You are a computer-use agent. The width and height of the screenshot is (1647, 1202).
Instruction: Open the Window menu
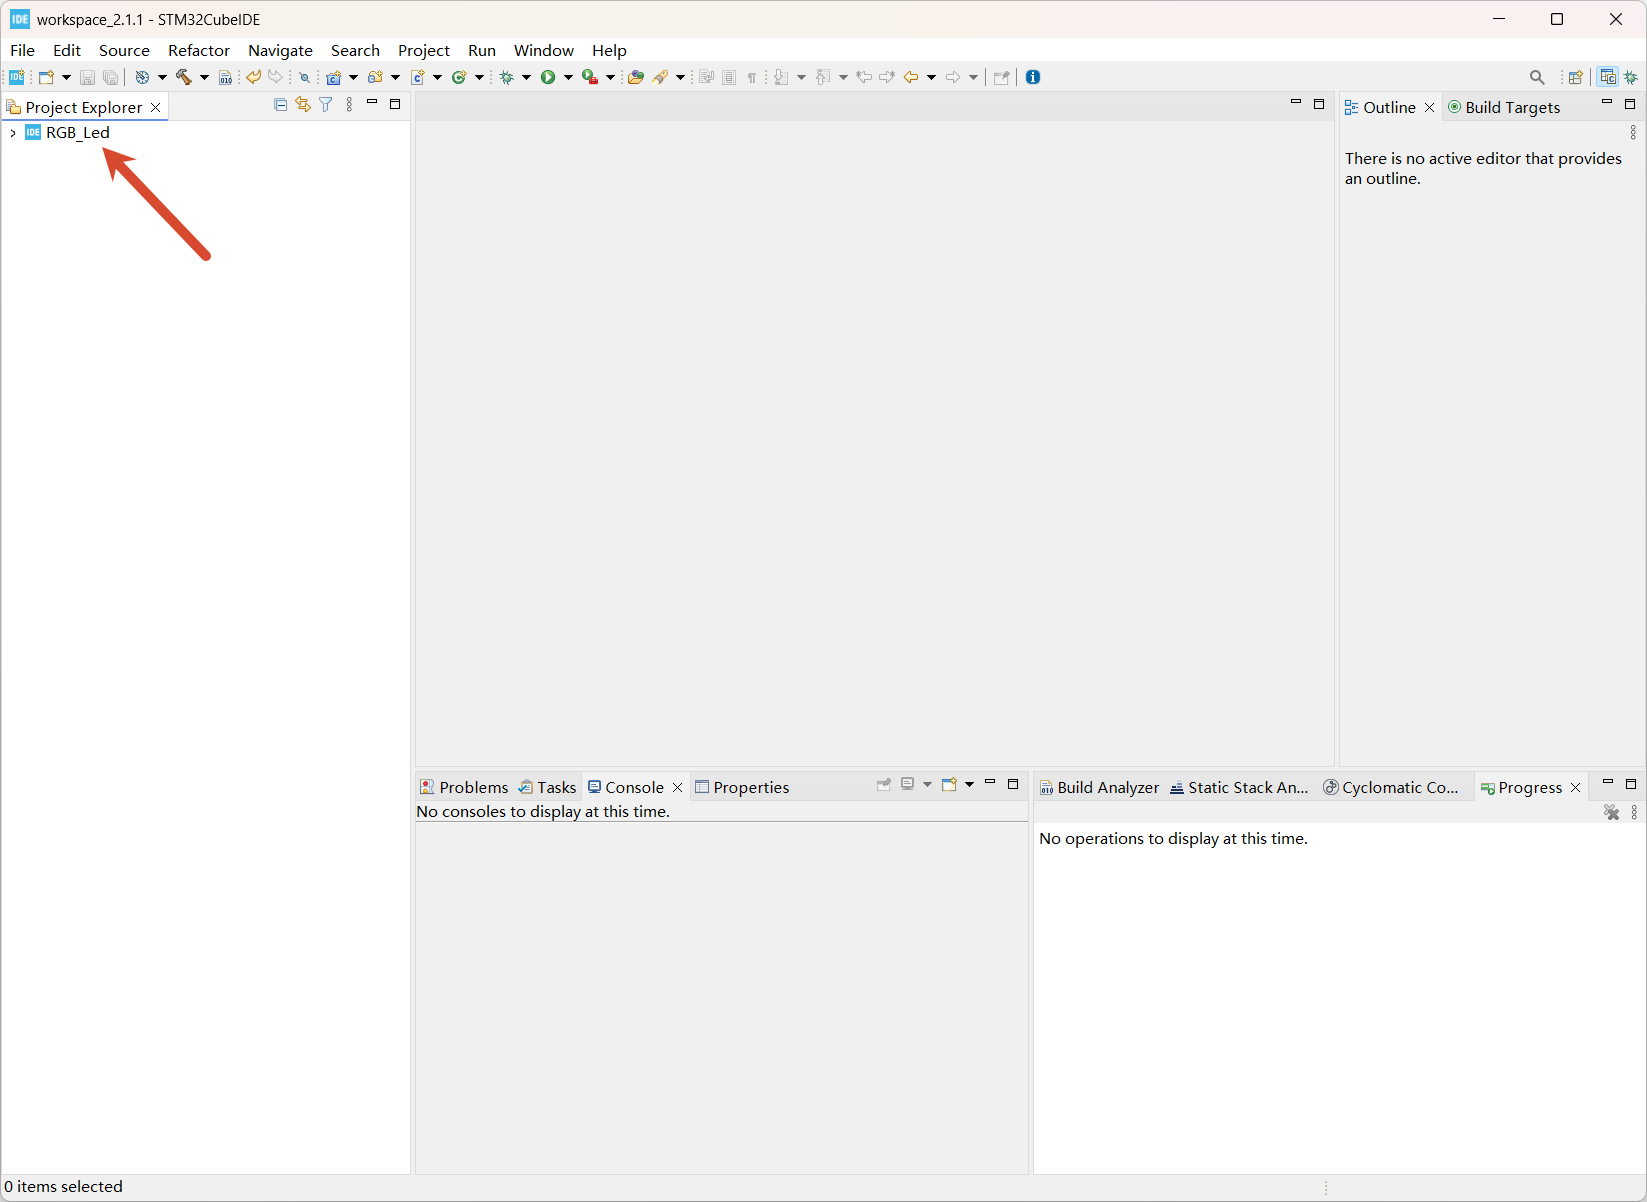544,50
